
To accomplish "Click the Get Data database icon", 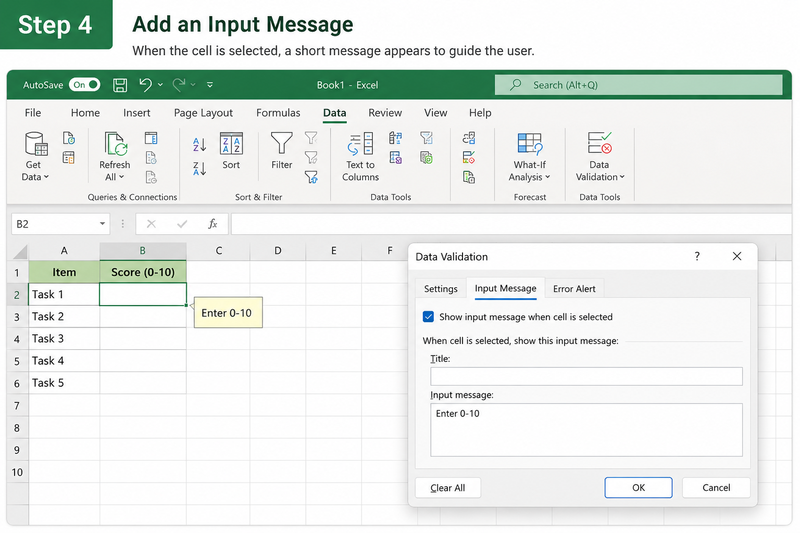I will 36,143.
